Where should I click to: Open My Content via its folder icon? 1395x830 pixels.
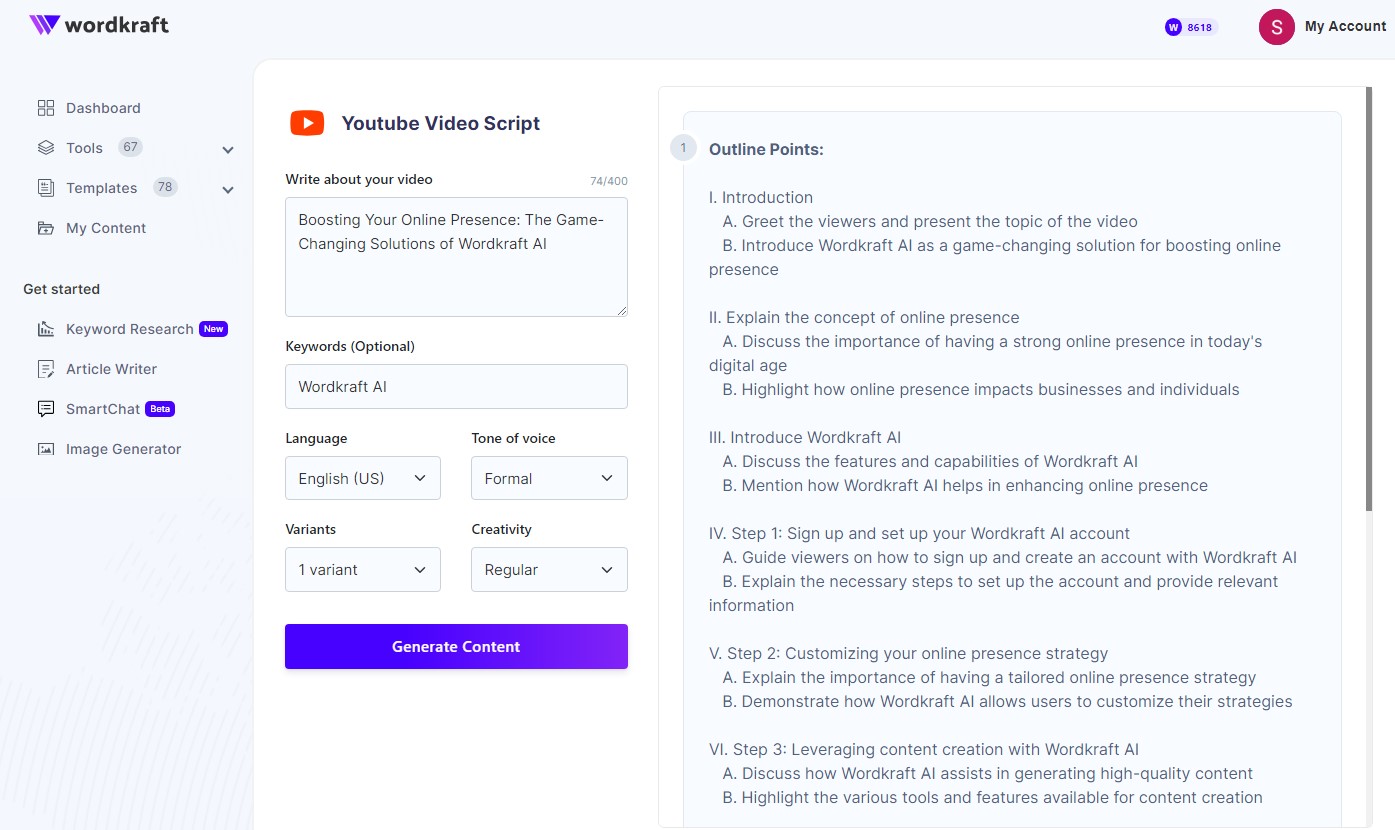point(45,227)
